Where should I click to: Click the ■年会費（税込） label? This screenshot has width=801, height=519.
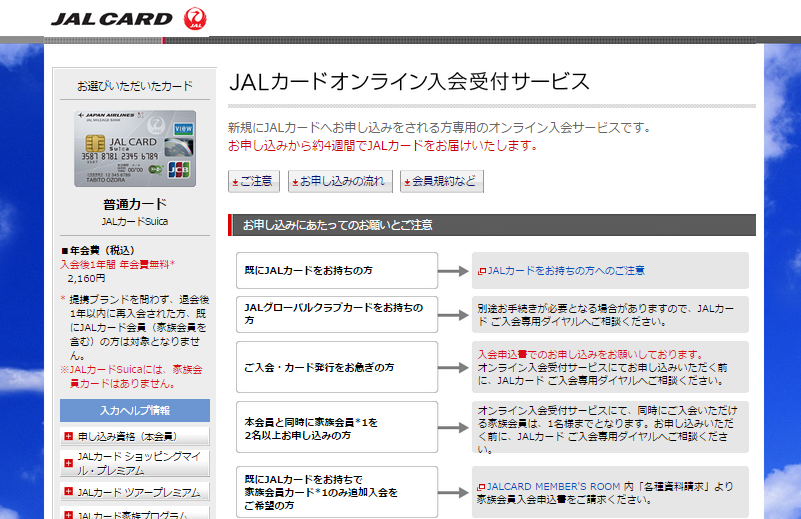click(x=98, y=250)
